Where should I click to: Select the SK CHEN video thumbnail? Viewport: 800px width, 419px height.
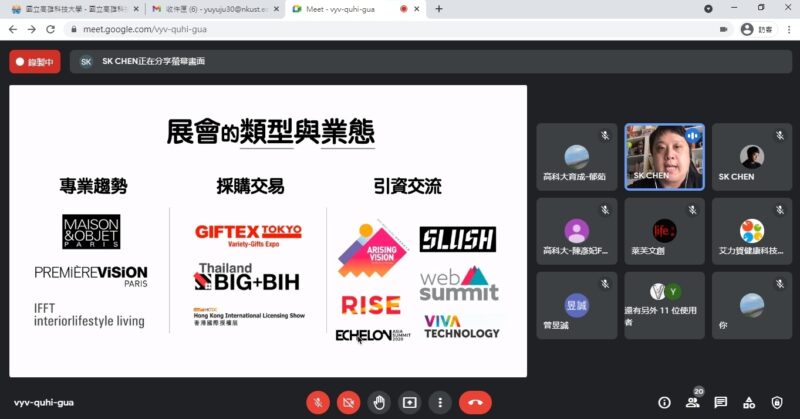coord(664,157)
